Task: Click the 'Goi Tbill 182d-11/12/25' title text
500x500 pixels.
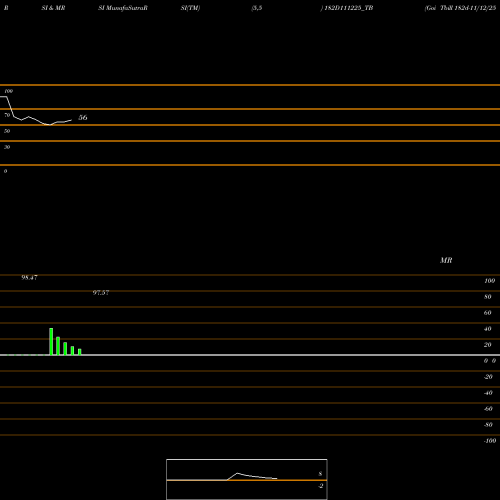Action: pos(460,8)
